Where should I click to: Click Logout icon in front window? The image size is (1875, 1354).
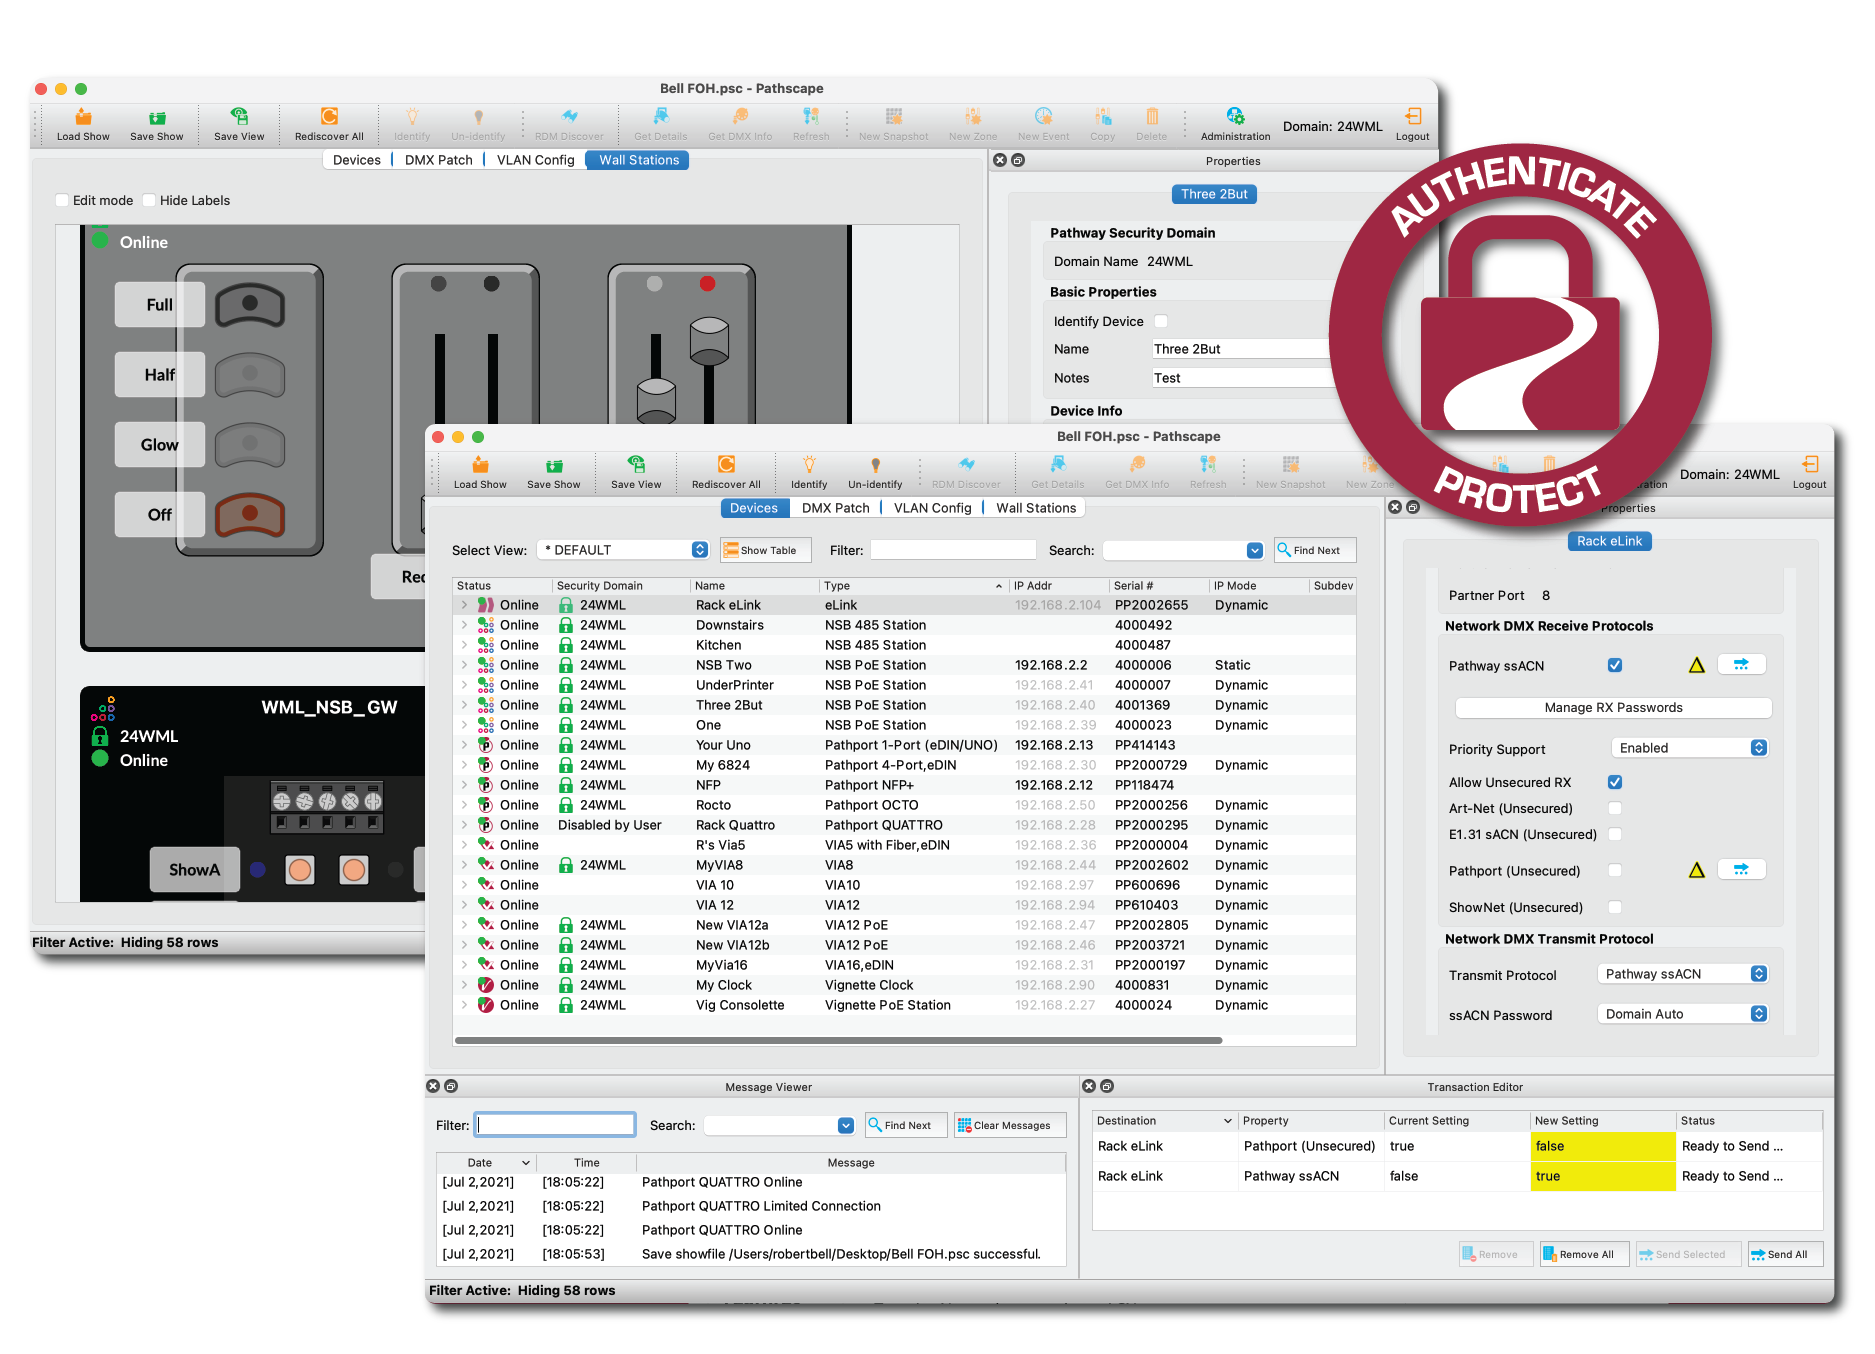[x=1810, y=465]
